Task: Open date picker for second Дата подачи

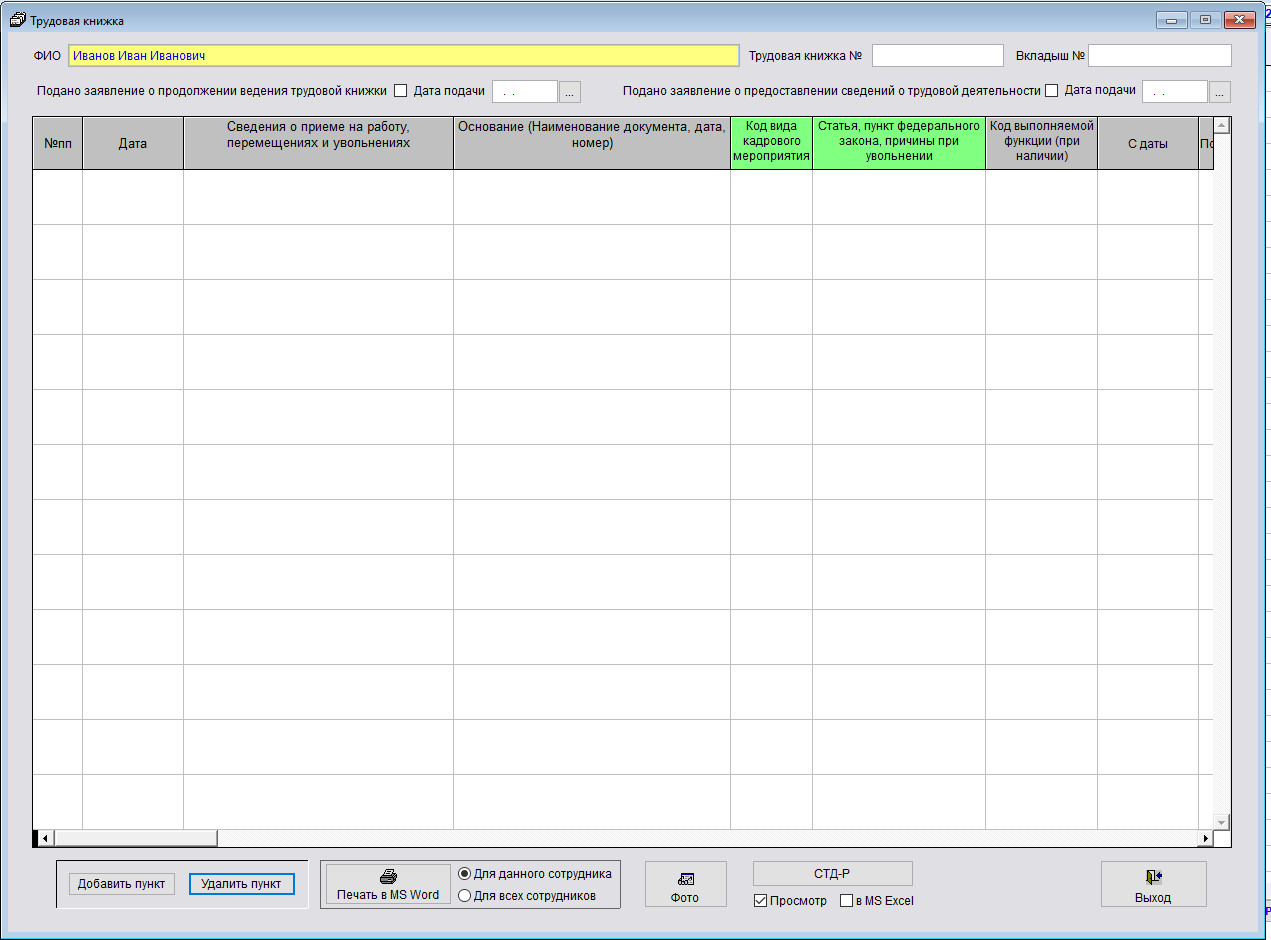Action: pyautogui.click(x=1219, y=92)
